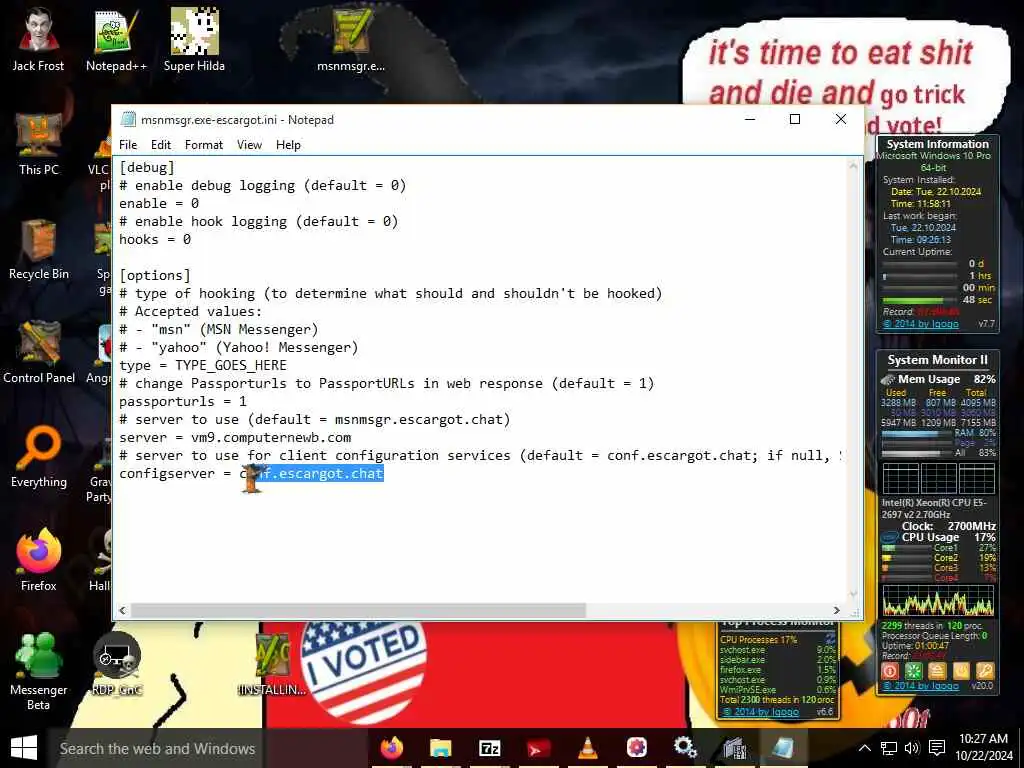The width and height of the screenshot is (1024, 768).
Task: Click the CPU Usage graph in System Monitor II
Action: click(x=938, y=601)
